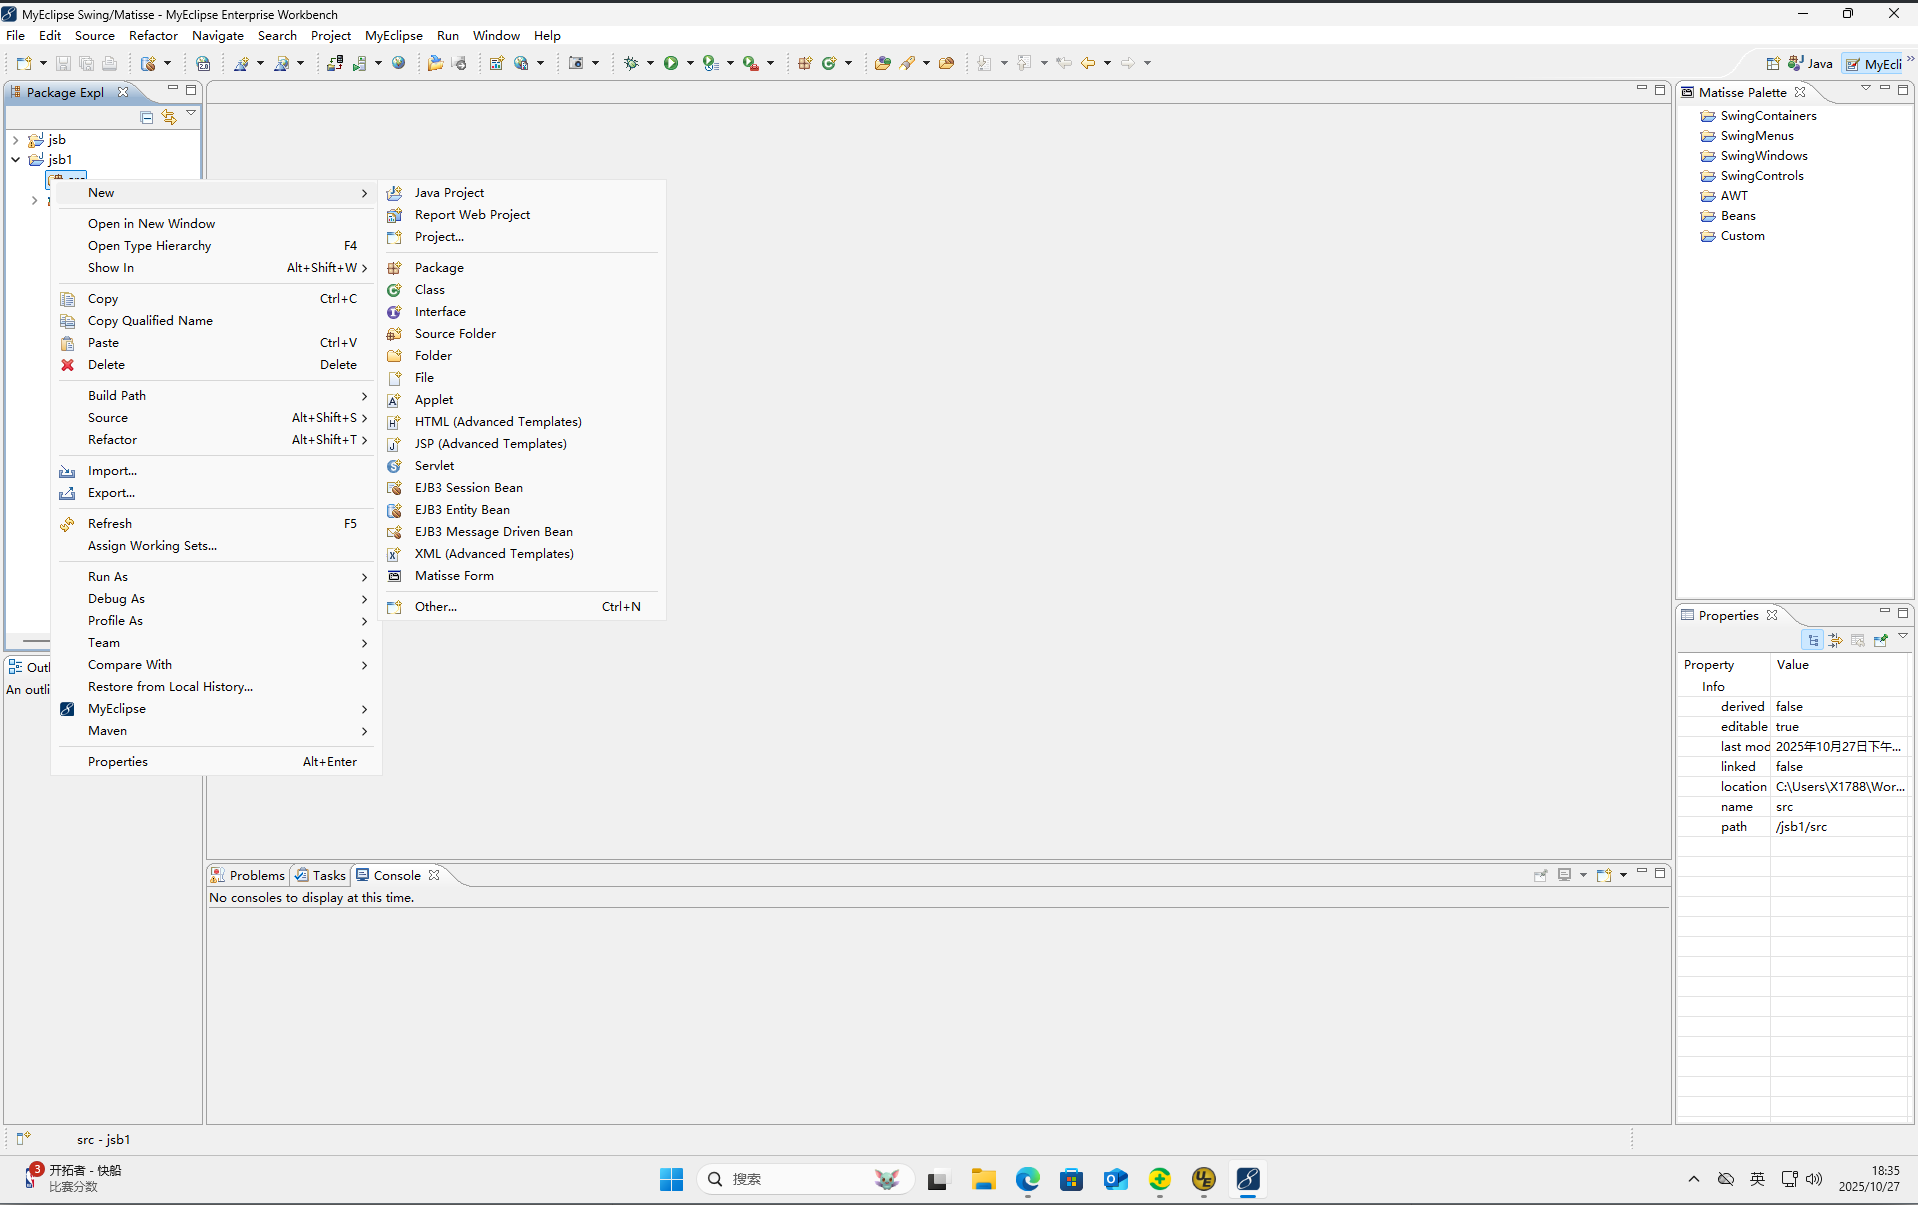
Task: Select Matisse Form from the New submenu
Action: click(522, 576)
